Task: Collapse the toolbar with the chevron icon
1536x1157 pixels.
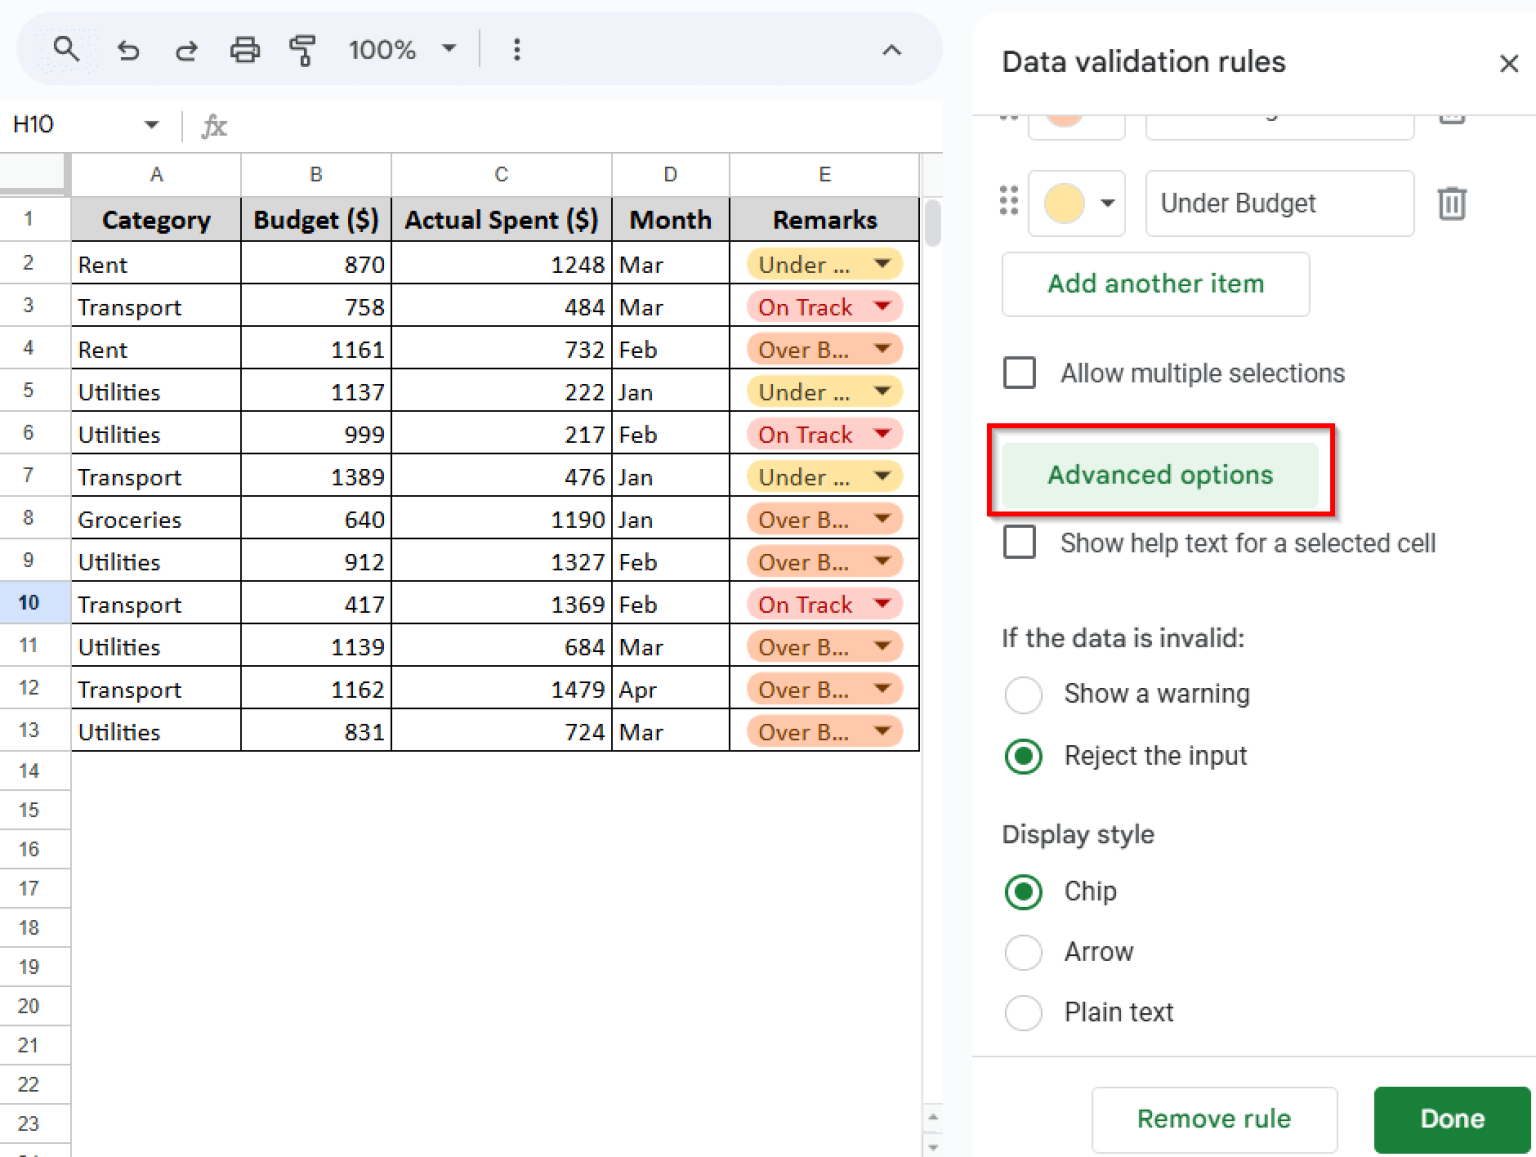Action: pos(891,49)
